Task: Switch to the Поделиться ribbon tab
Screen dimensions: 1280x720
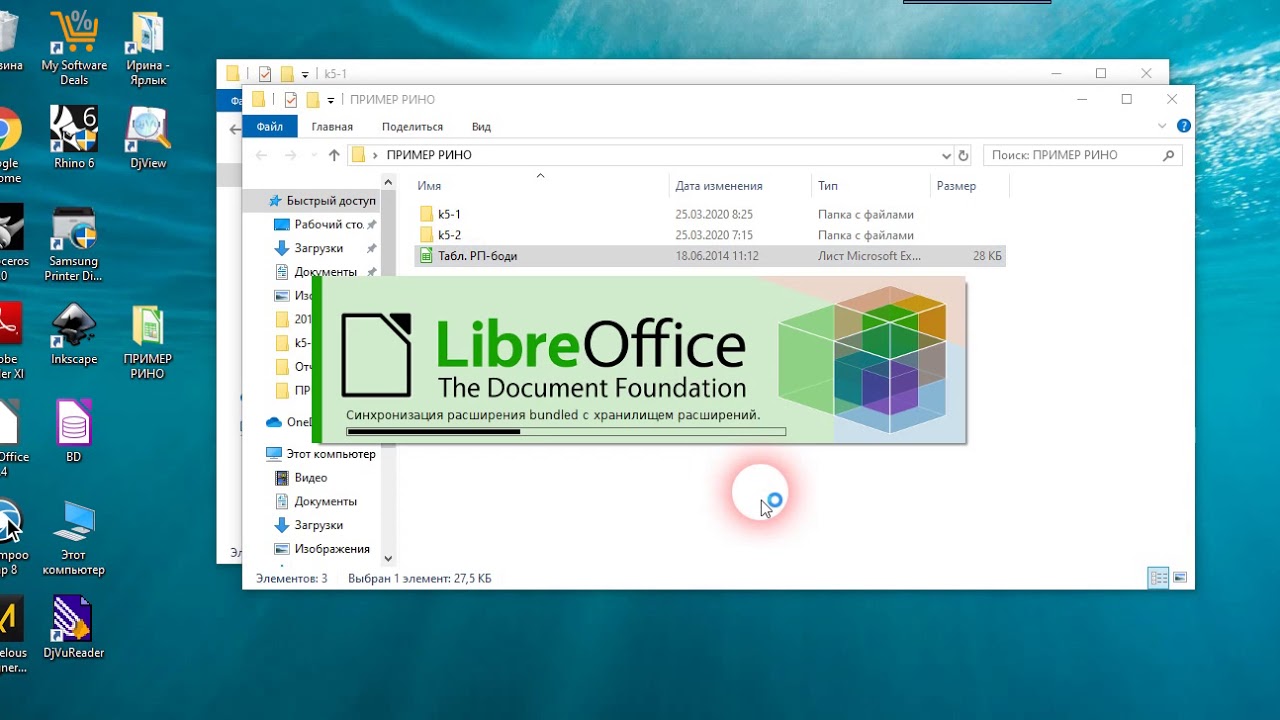Action: tap(412, 127)
